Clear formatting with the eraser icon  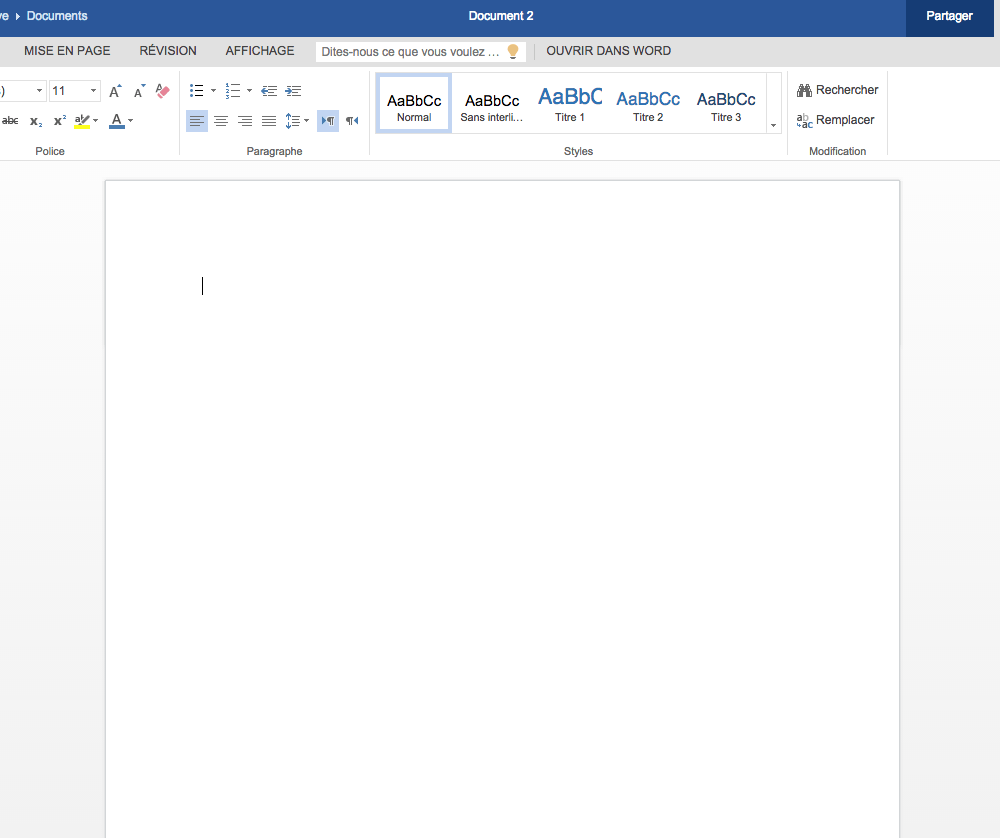[163, 91]
